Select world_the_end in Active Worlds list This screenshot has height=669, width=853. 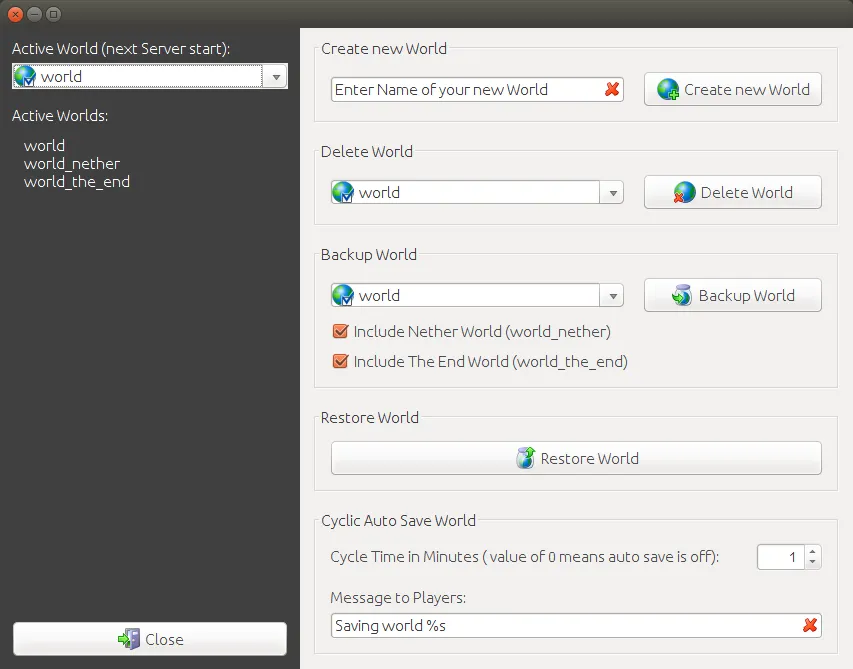coord(77,182)
